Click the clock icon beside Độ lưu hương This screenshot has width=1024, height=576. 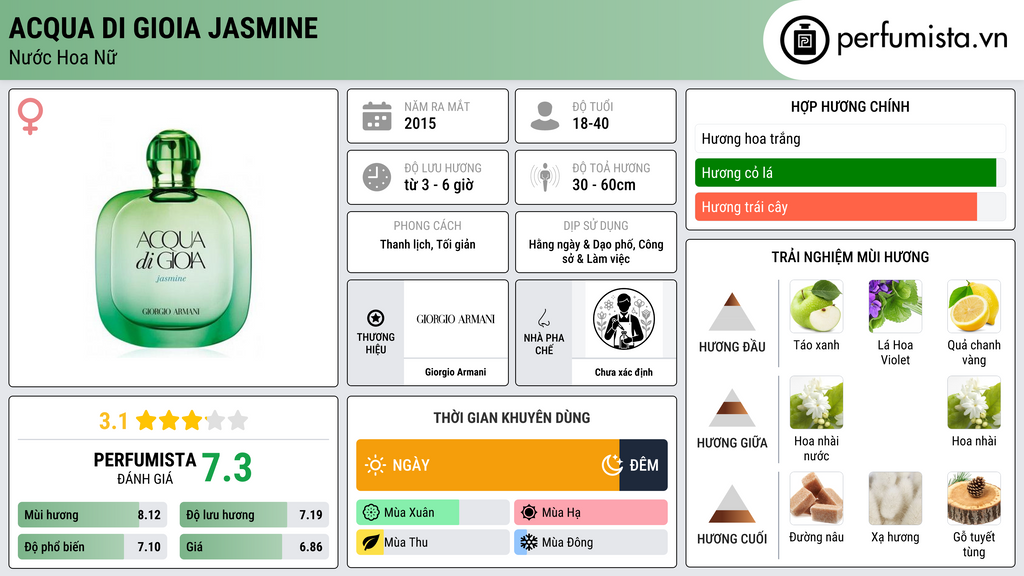click(x=377, y=177)
